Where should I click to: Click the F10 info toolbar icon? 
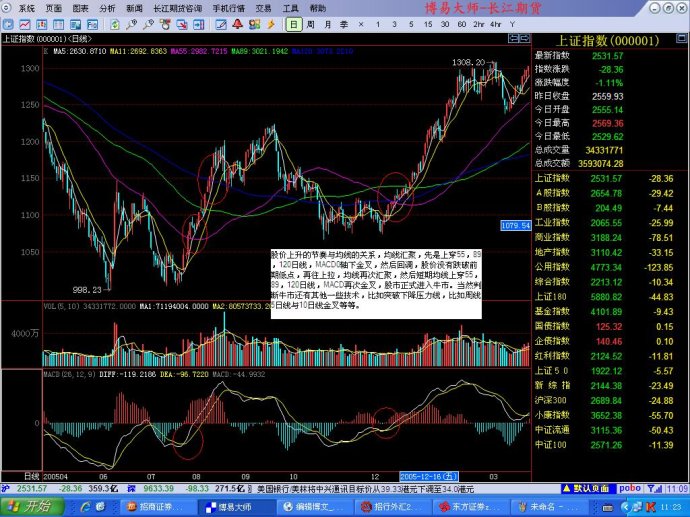point(92,24)
